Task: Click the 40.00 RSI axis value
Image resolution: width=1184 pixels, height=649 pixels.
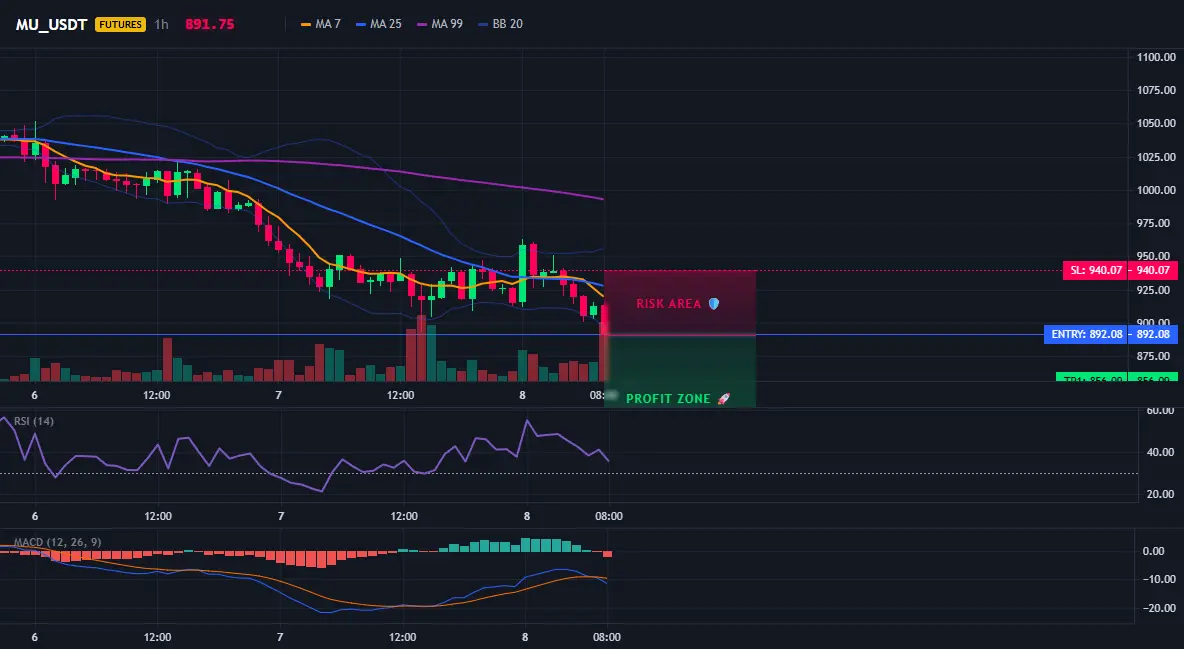Action: pyautogui.click(x=1160, y=452)
